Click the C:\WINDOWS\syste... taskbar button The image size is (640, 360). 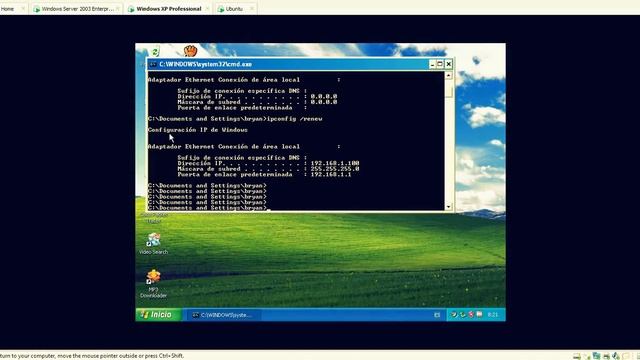tap(223, 315)
